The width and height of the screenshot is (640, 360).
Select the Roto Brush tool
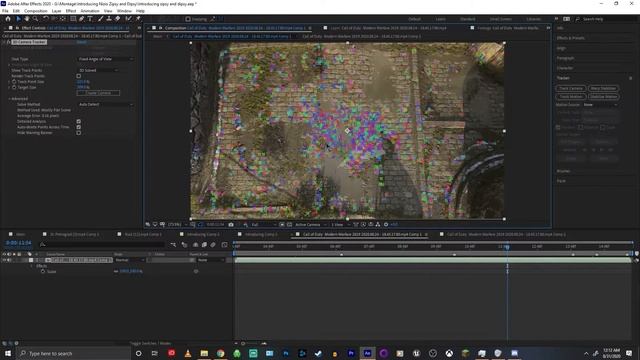point(129,19)
